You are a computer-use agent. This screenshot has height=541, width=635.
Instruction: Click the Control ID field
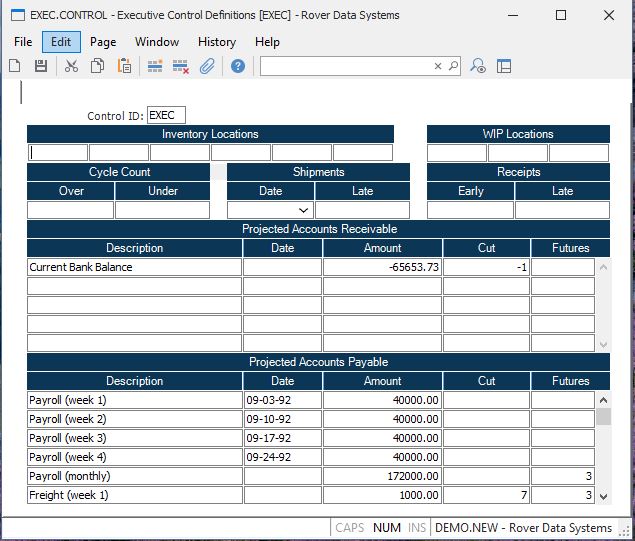[x=166, y=115]
